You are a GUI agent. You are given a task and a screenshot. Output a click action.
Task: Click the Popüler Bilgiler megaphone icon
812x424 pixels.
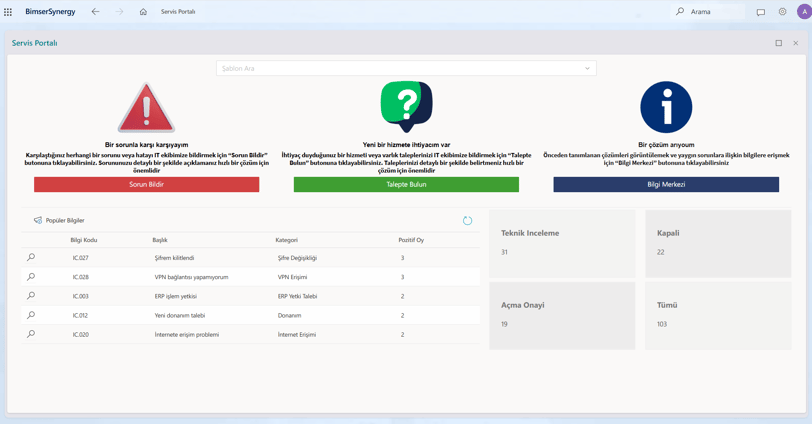pos(38,220)
